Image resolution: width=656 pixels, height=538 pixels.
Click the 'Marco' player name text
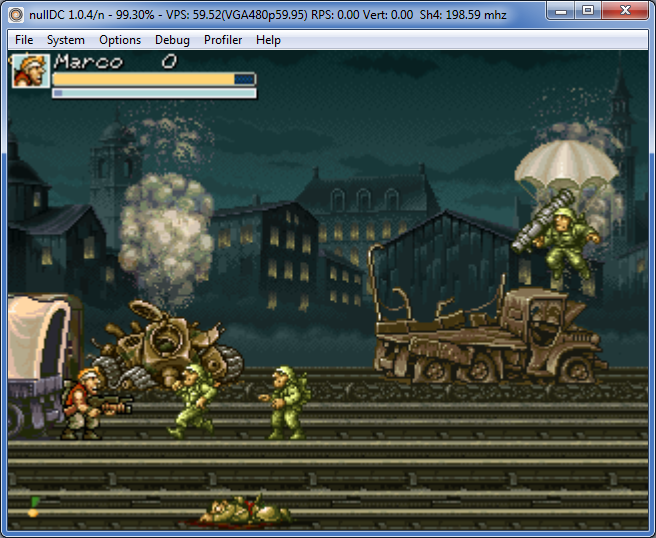pyautogui.click(x=88, y=62)
